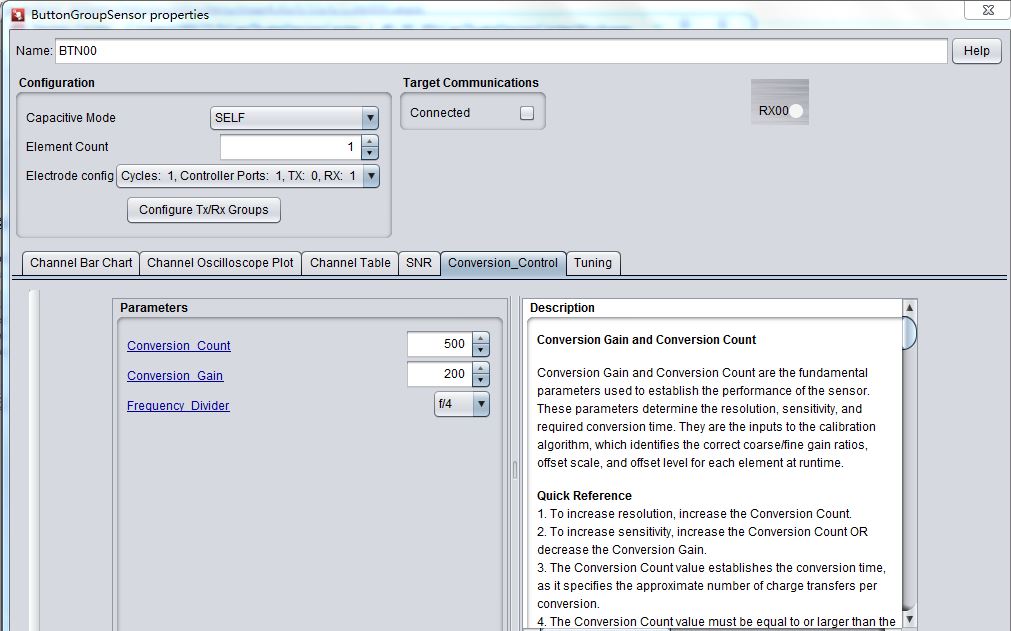The width and height of the screenshot is (1011, 631).
Task: Increment Conversion Count spinner up arrow
Action: (x=481, y=338)
